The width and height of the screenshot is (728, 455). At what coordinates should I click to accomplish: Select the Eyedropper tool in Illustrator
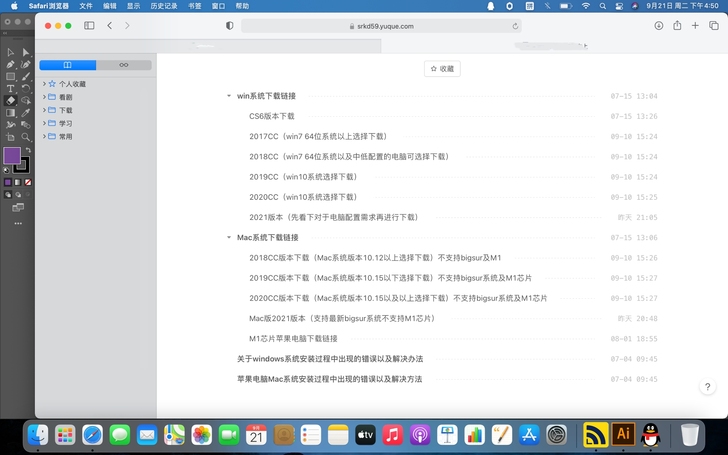(26, 112)
